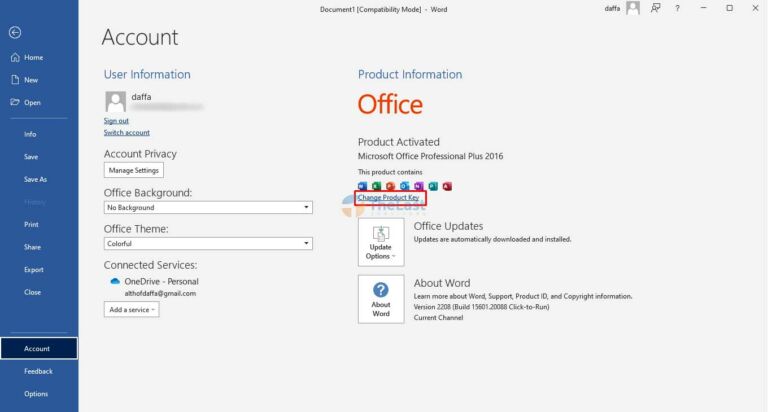The image size is (768, 412).
Task: Click the OneNote app icon in product list
Action: click(x=419, y=186)
